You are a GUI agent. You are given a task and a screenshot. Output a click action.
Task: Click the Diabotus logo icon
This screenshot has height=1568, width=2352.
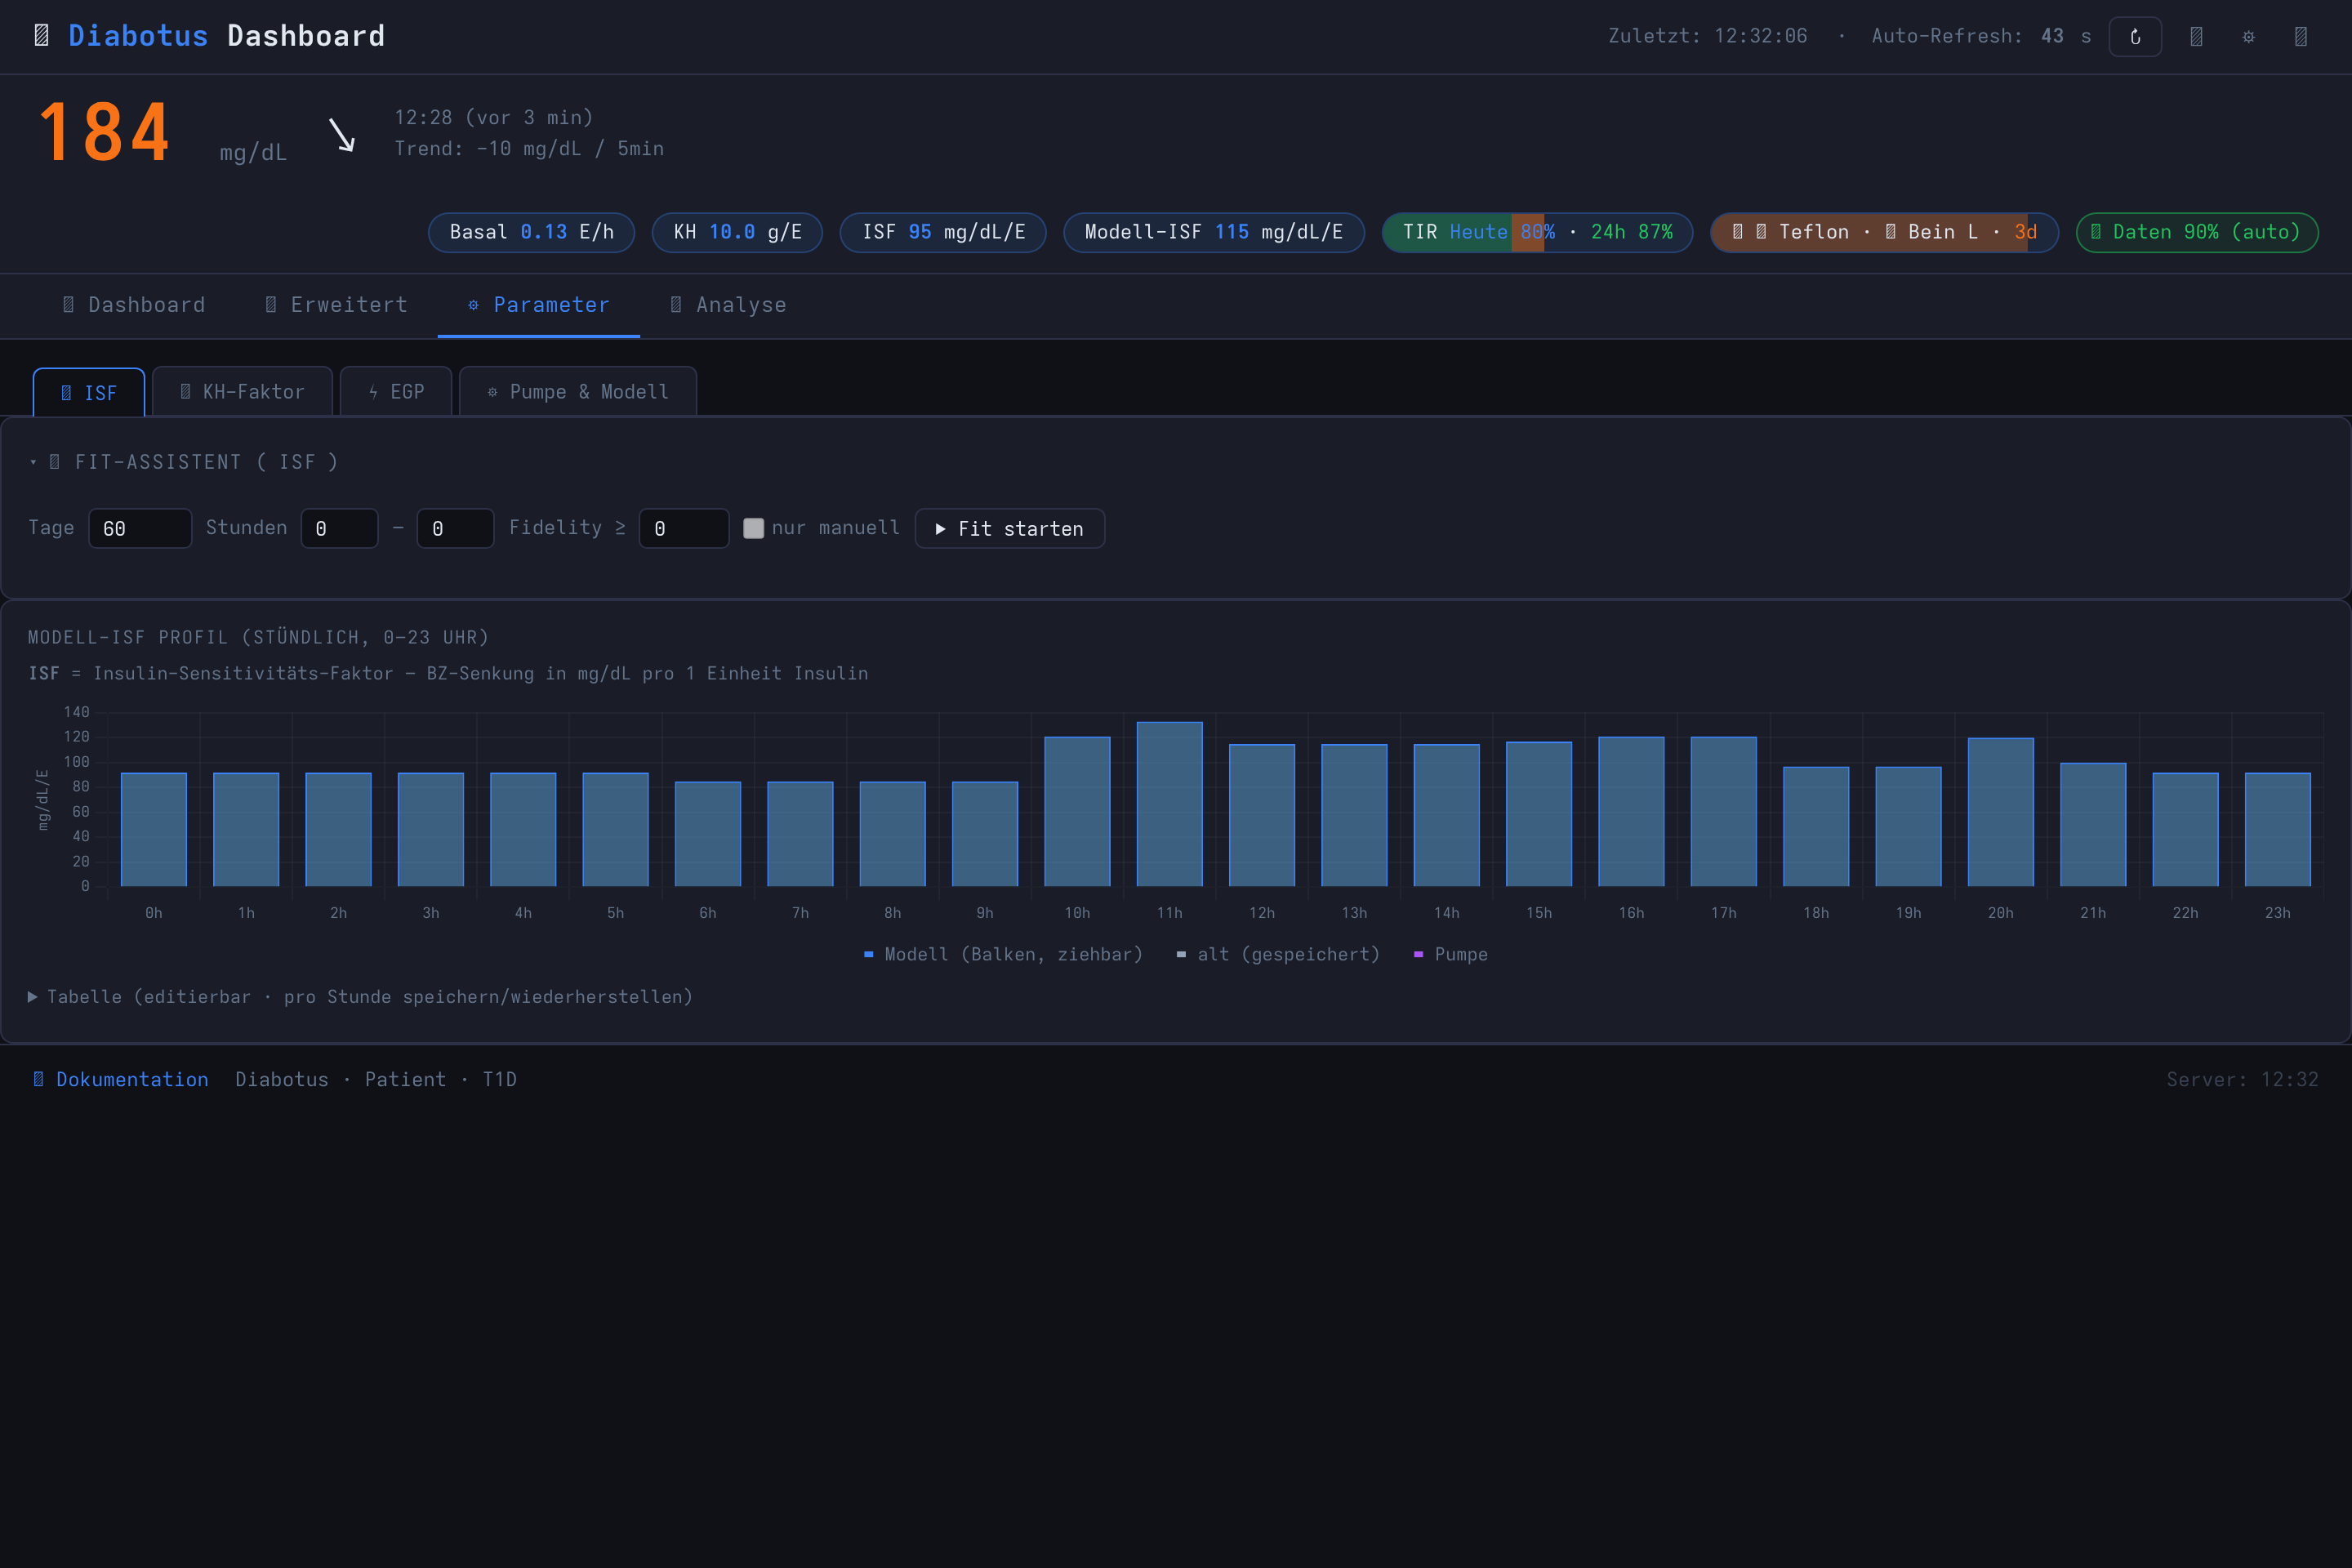click(41, 36)
